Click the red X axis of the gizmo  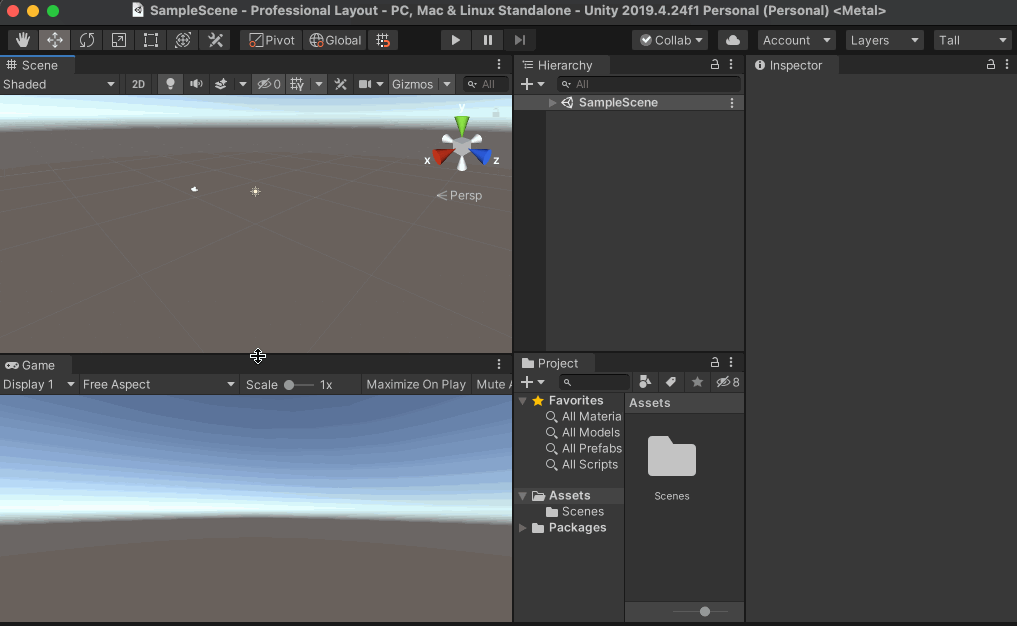[x=442, y=156]
